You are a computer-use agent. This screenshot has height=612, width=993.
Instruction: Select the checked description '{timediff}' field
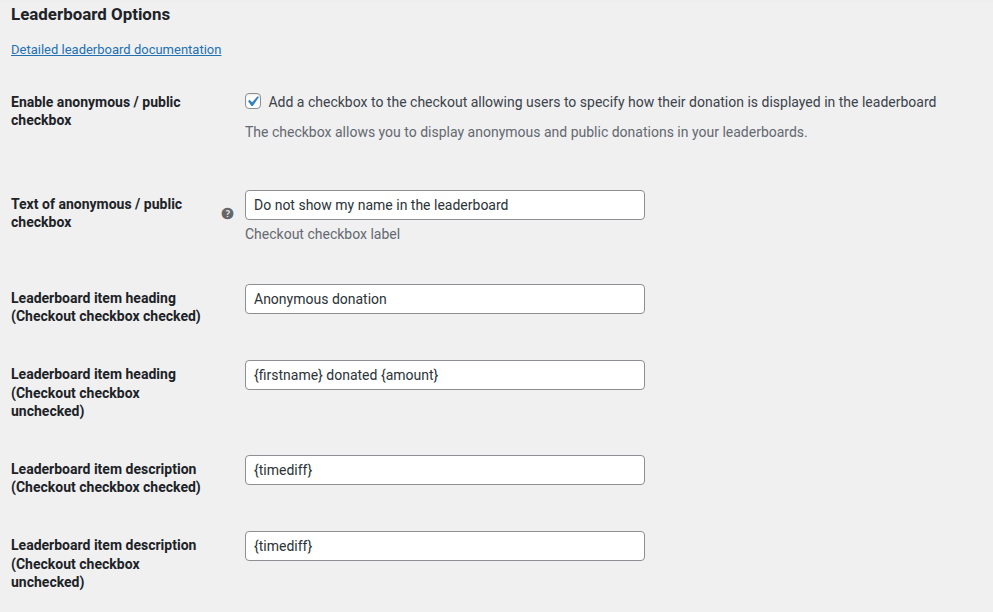(444, 469)
